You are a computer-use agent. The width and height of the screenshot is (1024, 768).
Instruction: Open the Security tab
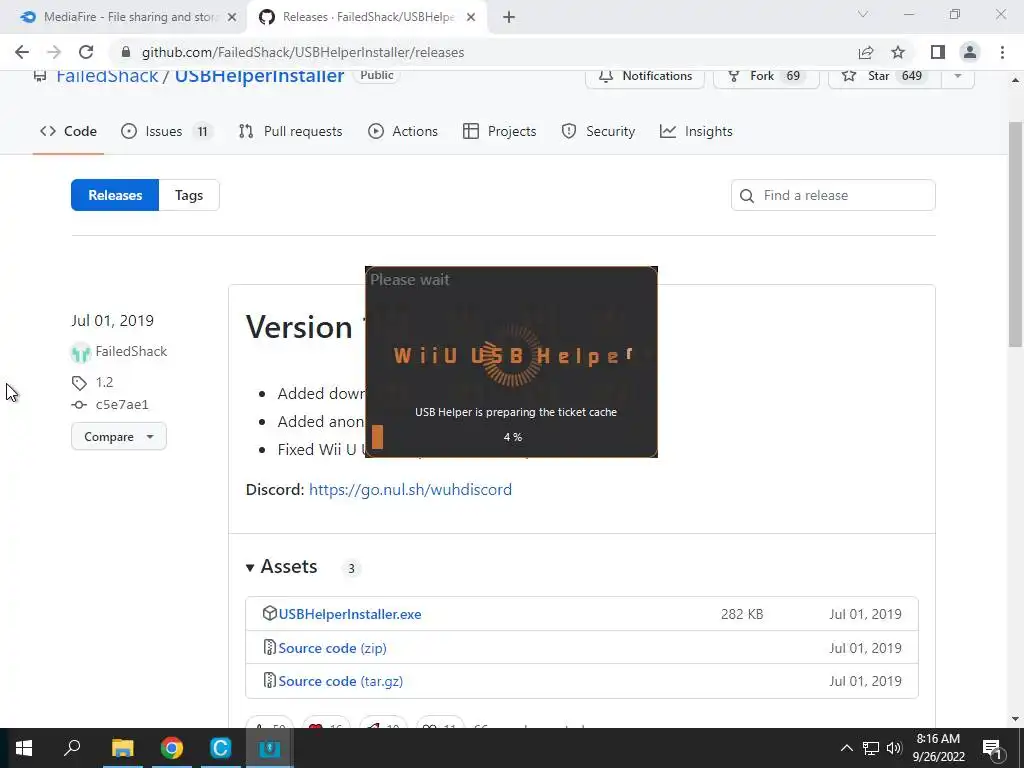[598, 131]
